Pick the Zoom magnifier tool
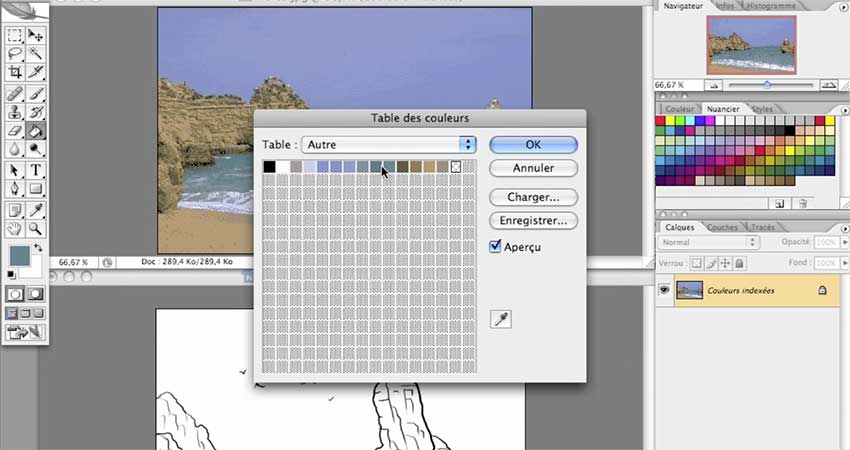Image resolution: width=850 pixels, height=450 pixels. (36, 228)
